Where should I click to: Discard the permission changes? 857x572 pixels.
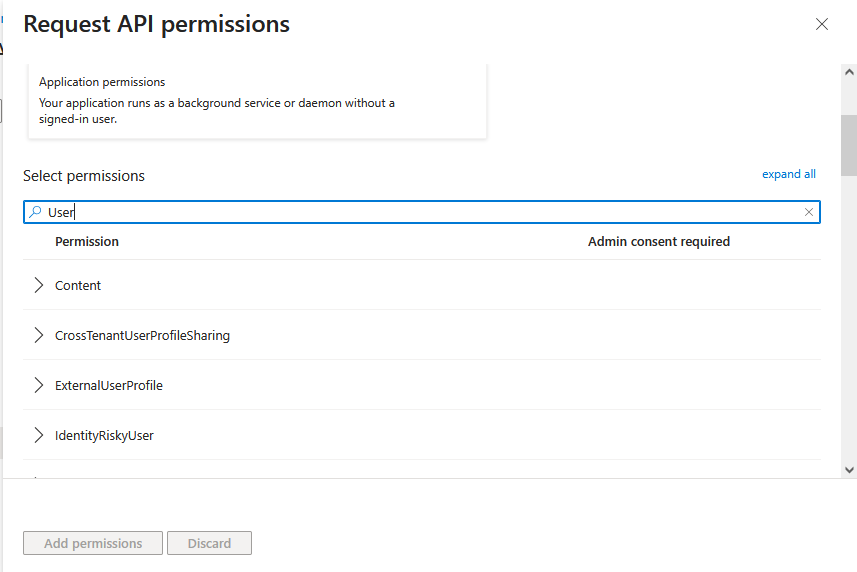[x=209, y=543]
